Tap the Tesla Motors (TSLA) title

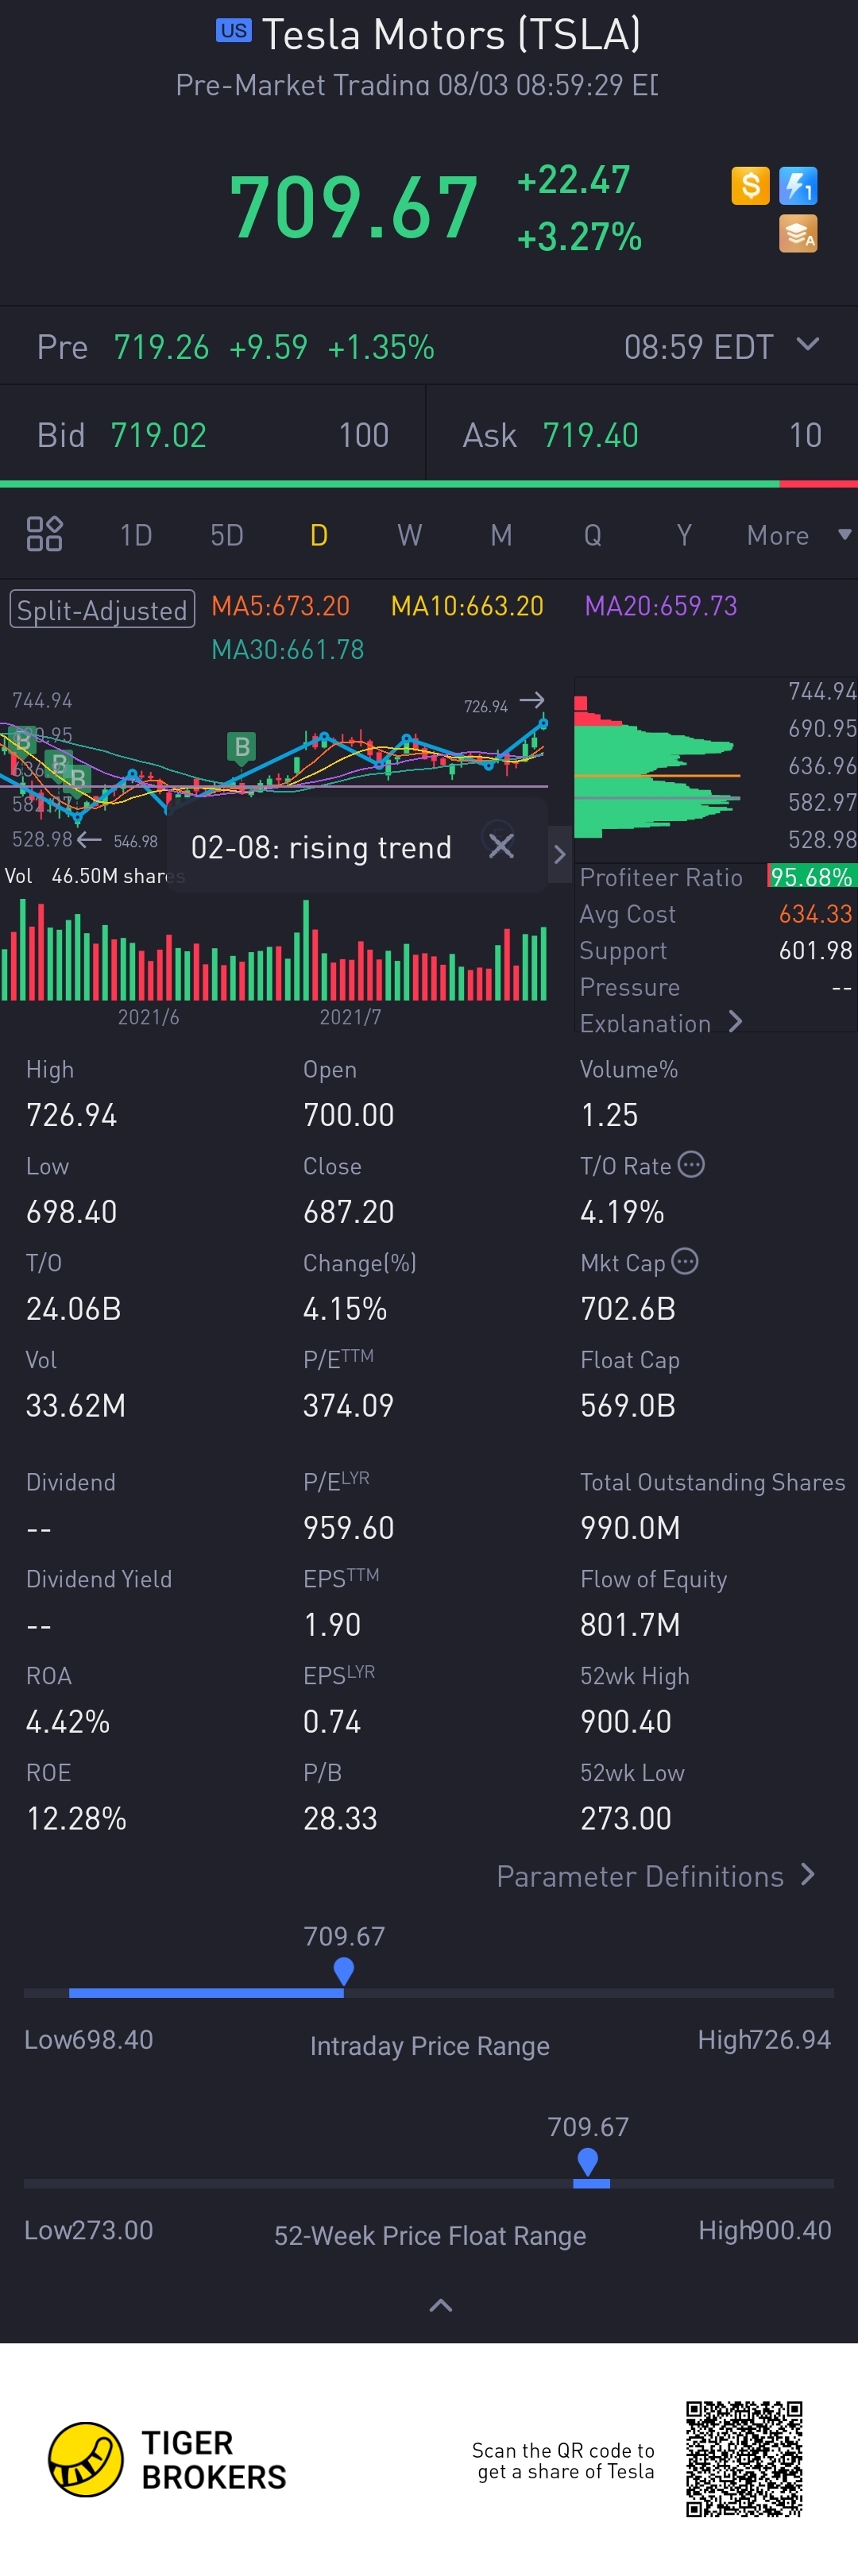click(451, 35)
